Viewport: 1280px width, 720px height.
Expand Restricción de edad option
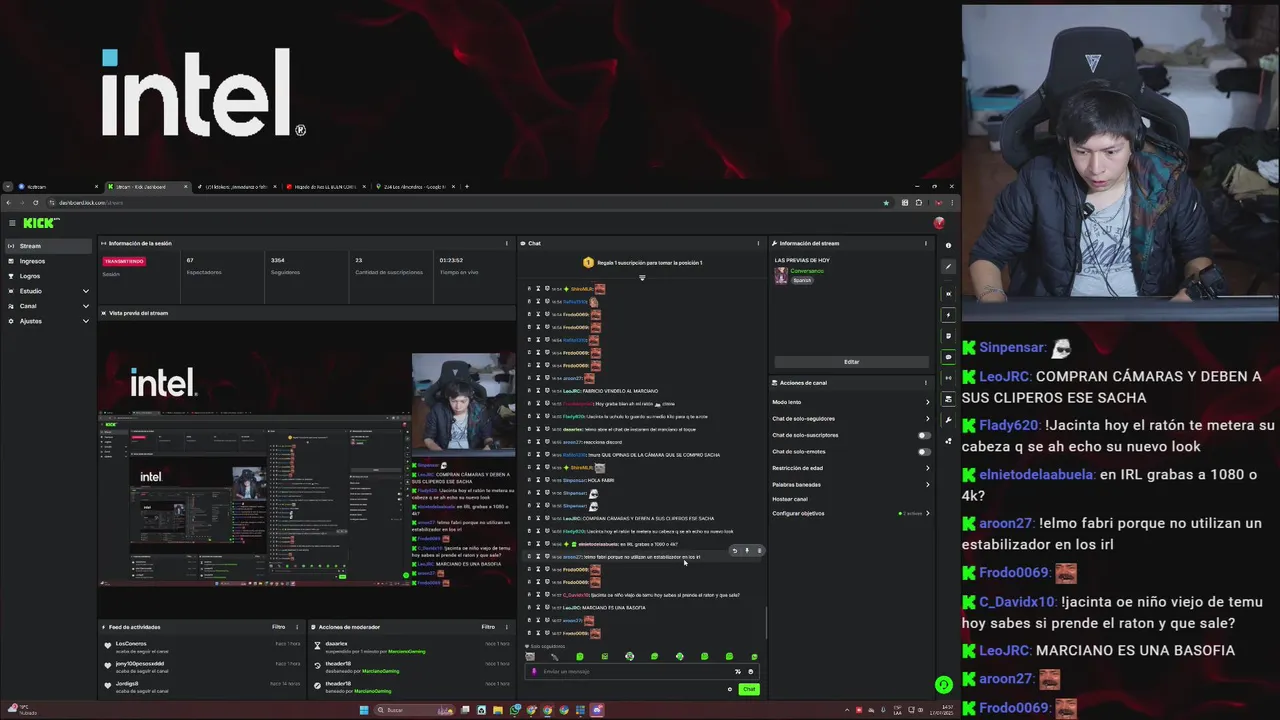coord(851,468)
